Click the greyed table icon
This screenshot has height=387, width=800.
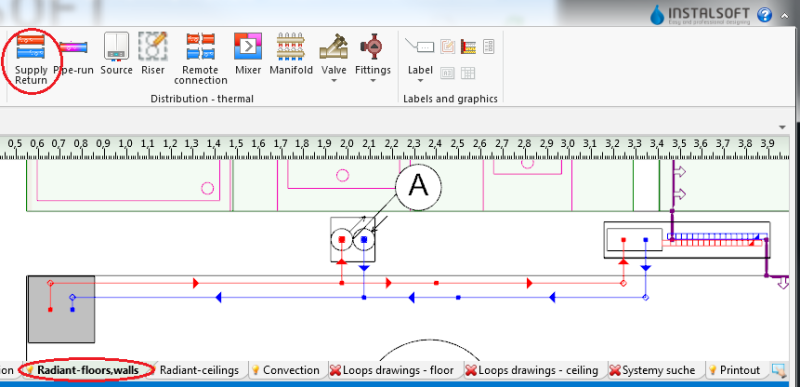468,73
